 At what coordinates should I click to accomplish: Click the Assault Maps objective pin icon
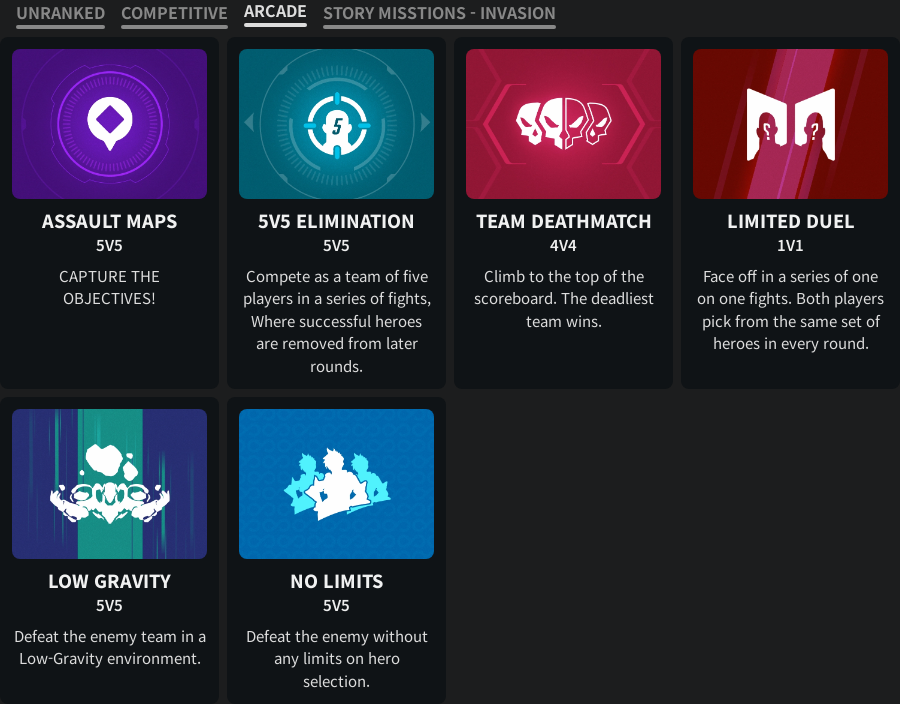[x=110, y=124]
